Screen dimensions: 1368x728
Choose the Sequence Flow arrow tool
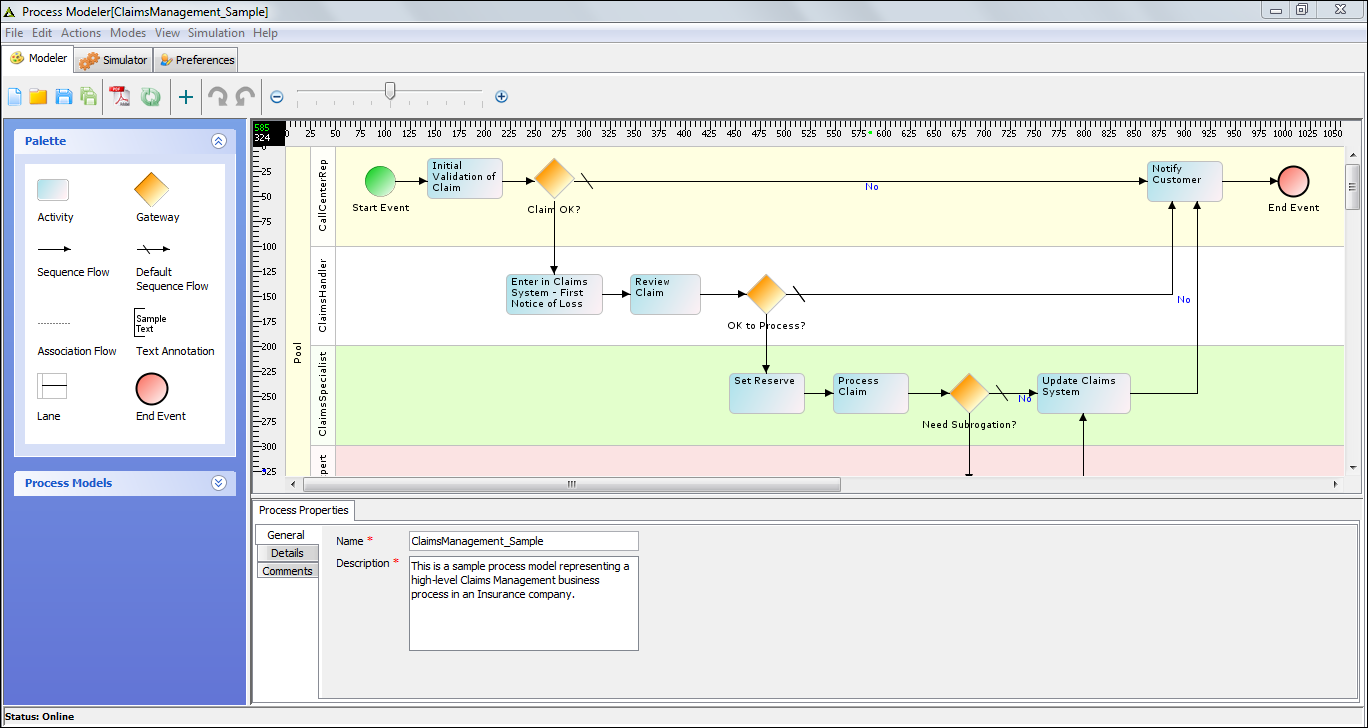coord(54,249)
